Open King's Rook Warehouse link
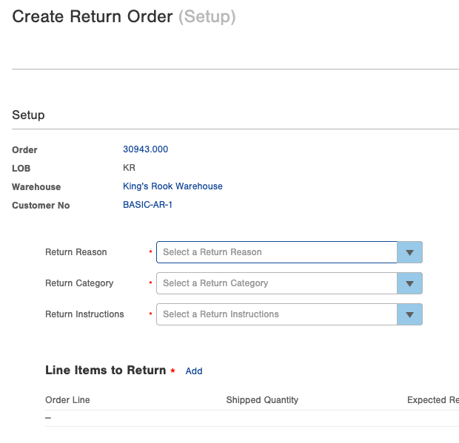This screenshot has height=443, width=459. pyautogui.click(x=173, y=186)
